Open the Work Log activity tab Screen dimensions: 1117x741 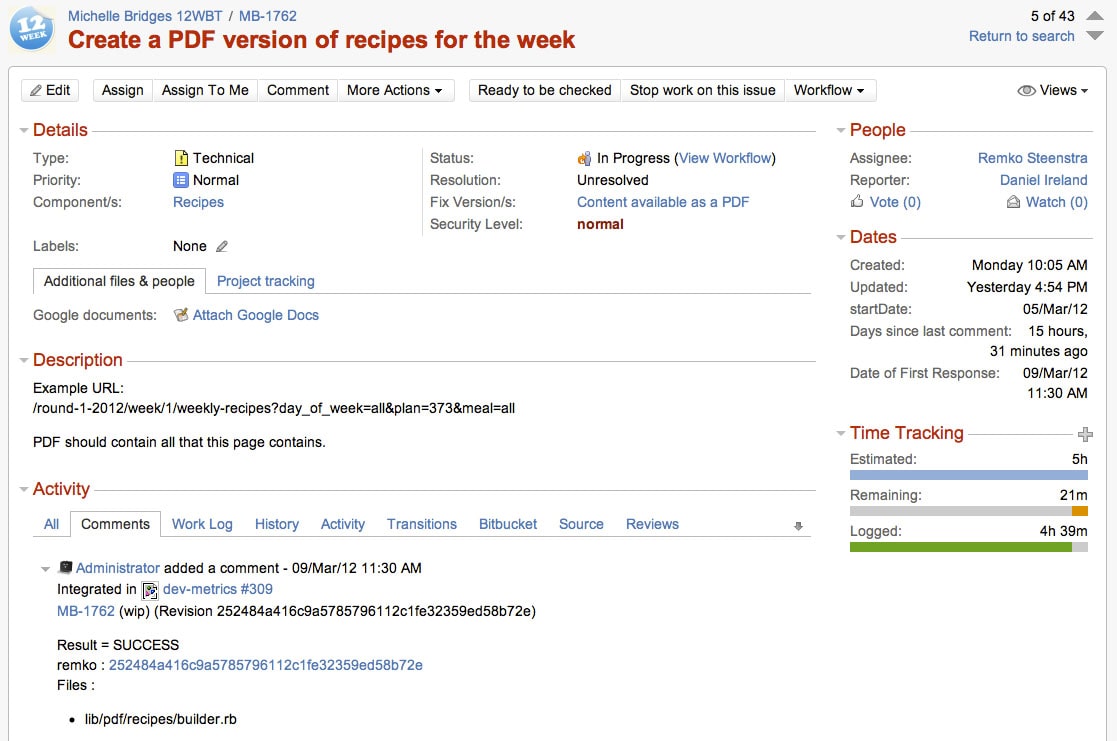(202, 524)
